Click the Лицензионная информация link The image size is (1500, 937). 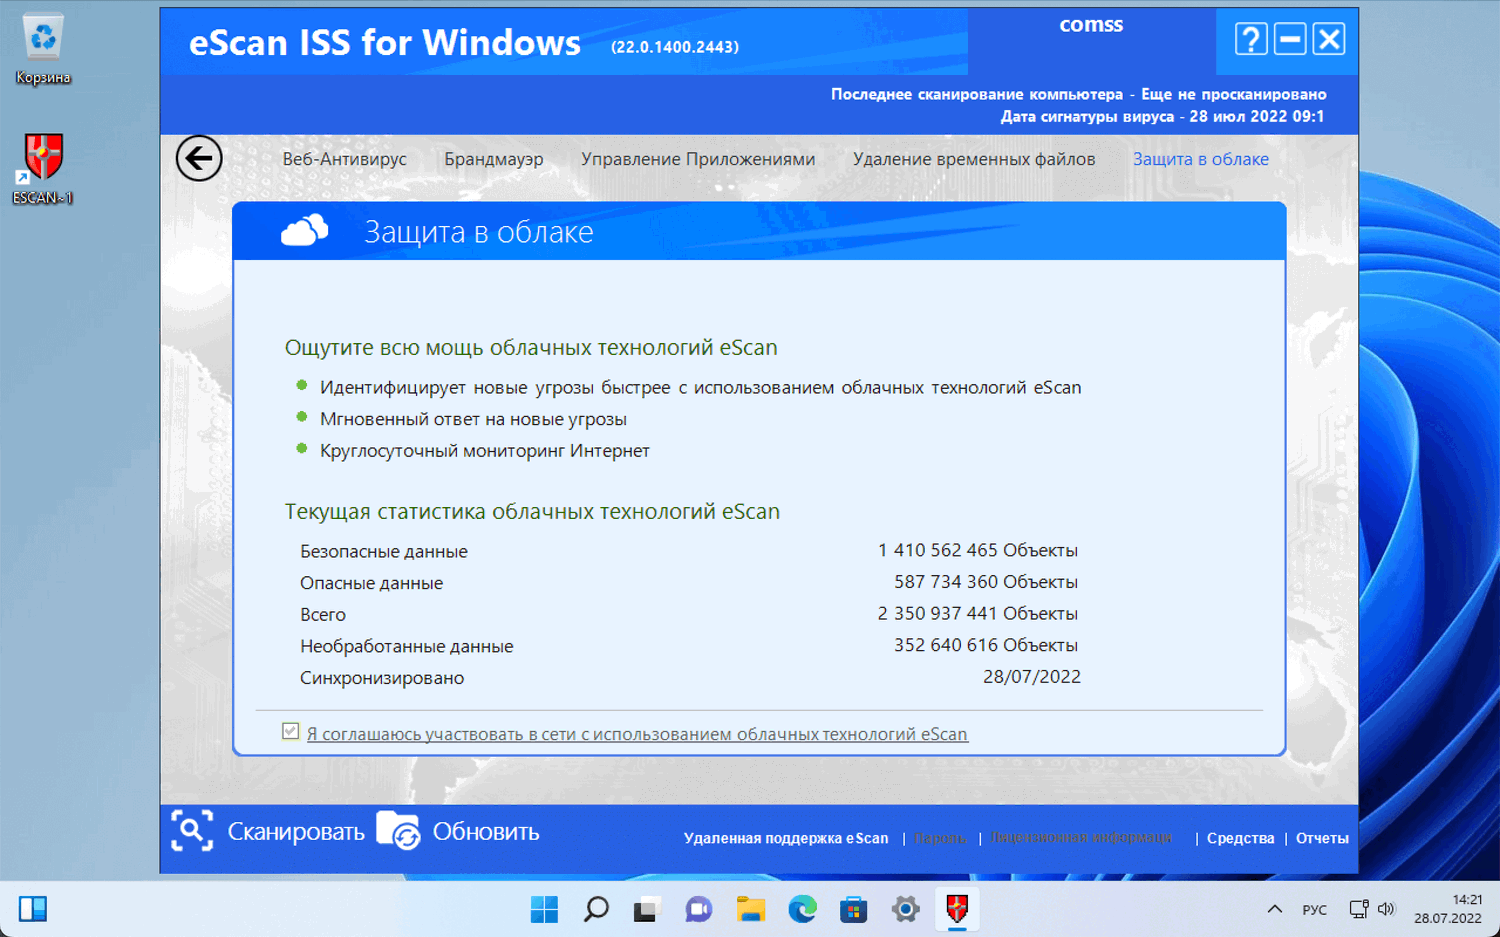click(1082, 837)
